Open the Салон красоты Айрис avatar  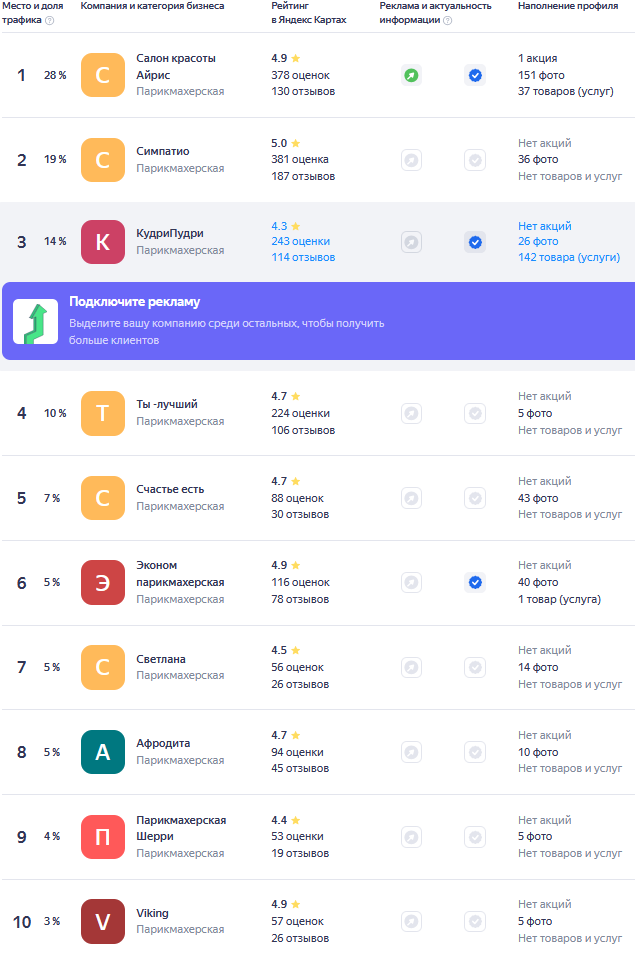(103, 75)
